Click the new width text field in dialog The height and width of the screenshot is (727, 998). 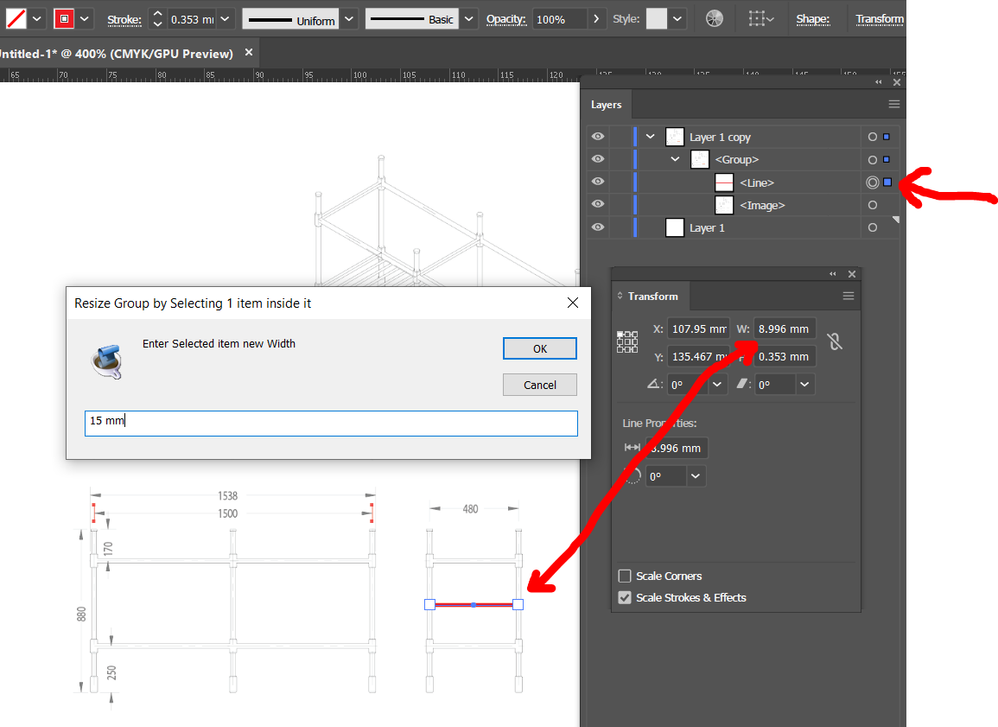(x=331, y=423)
